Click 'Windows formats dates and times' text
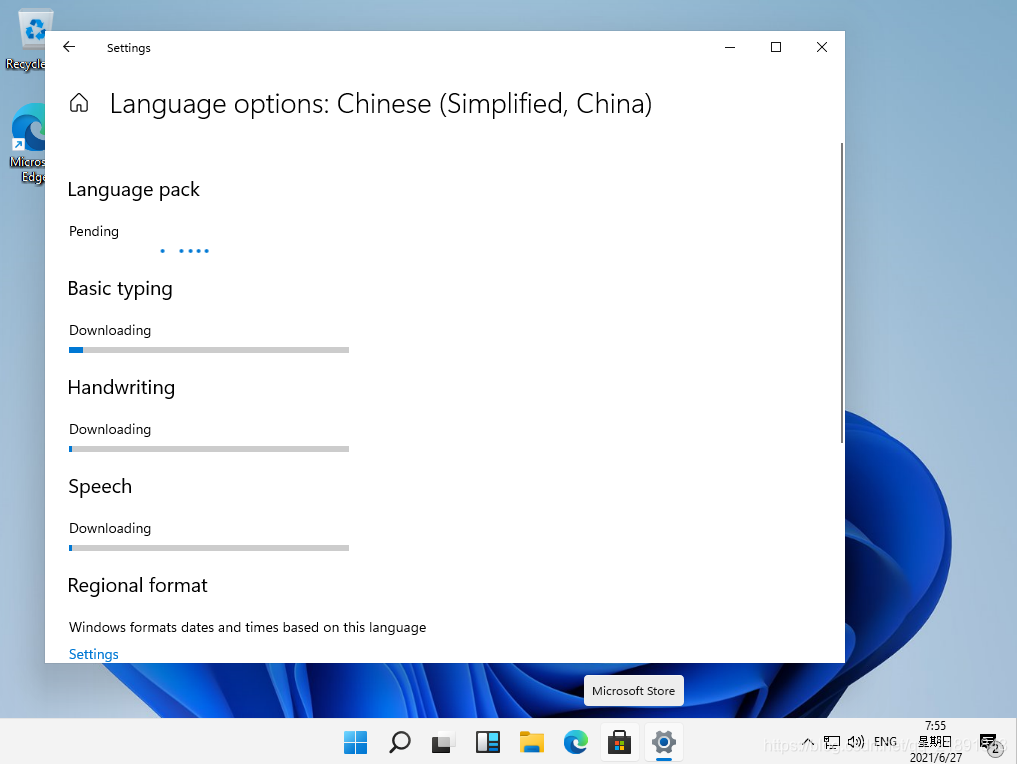The image size is (1017, 764). tap(248, 627)
